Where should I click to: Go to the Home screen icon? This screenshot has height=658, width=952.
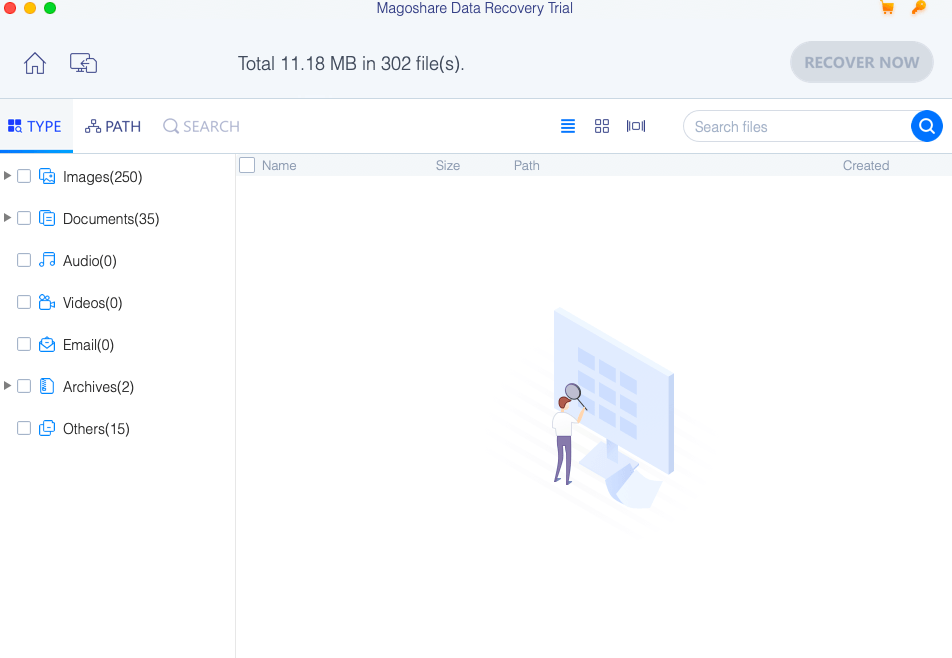pos(35,63)
